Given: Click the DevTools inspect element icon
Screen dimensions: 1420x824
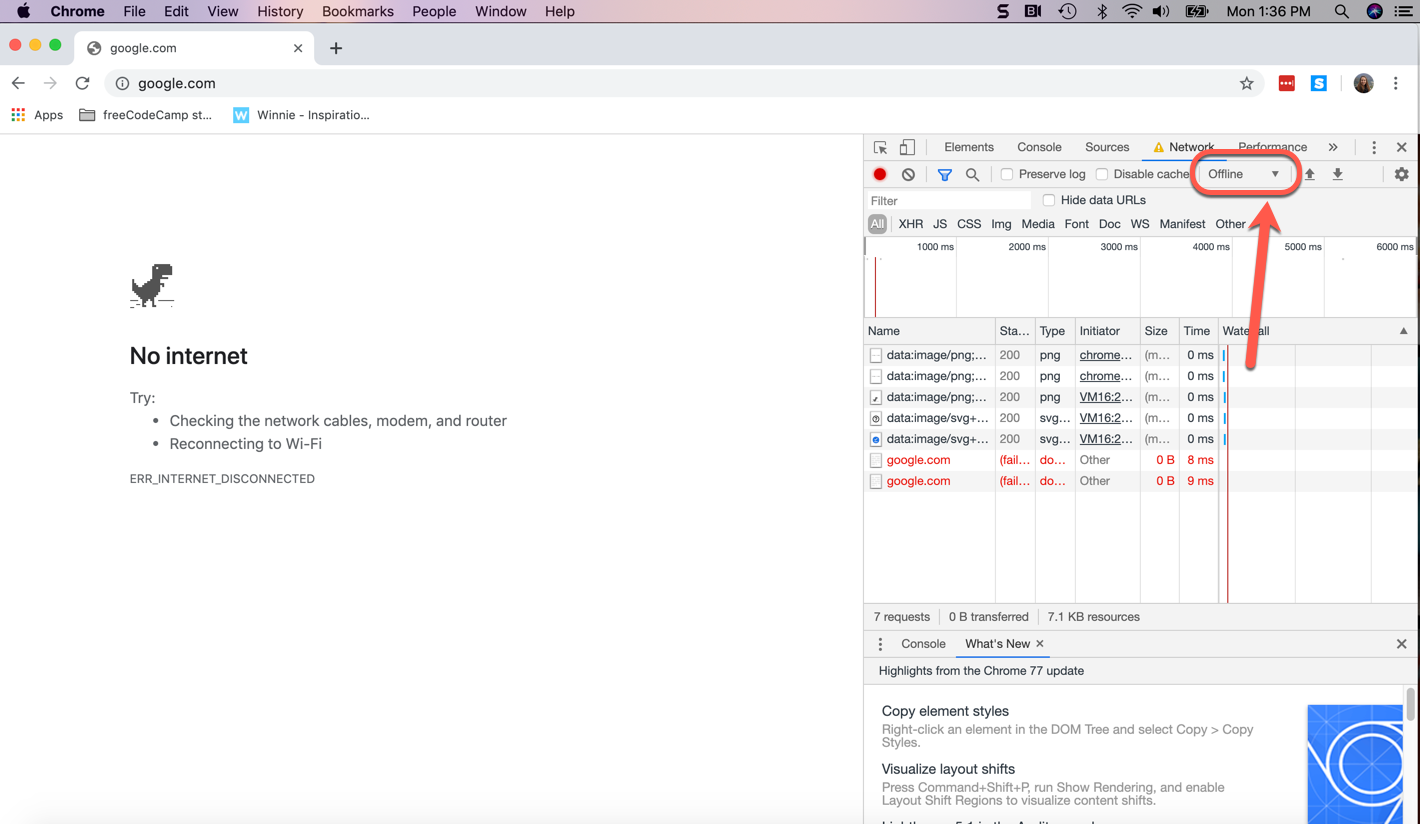Looking at the screenshot, I should (x=880, y=147).
